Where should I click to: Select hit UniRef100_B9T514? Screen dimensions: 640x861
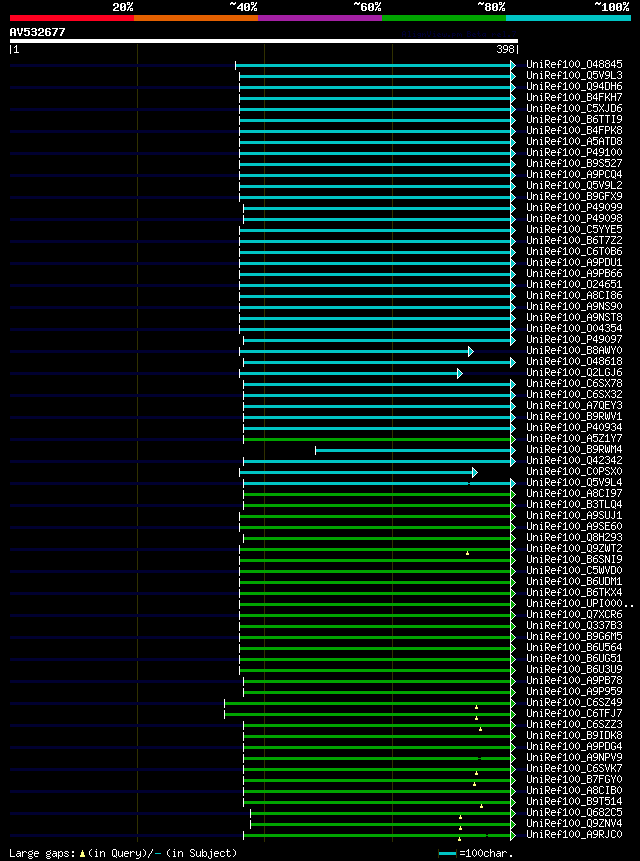click(x=574, y=800)
